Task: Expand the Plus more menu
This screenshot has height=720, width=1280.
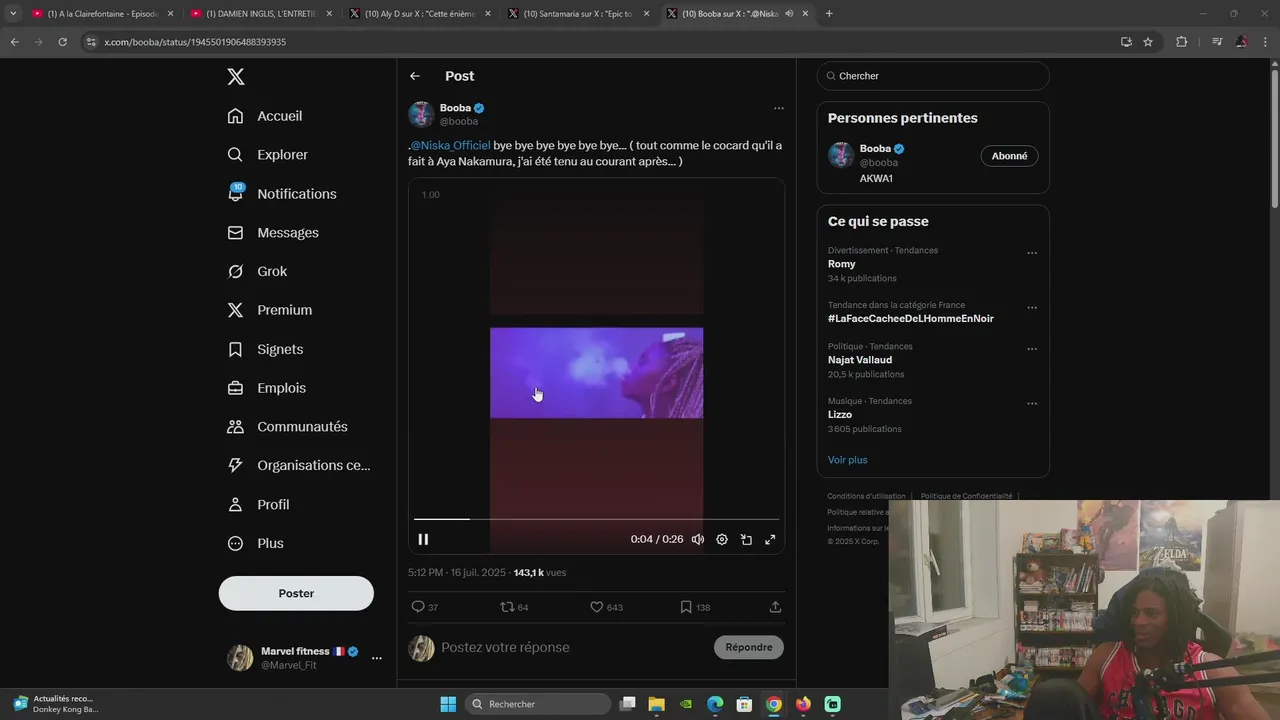Action: (256, 544)
